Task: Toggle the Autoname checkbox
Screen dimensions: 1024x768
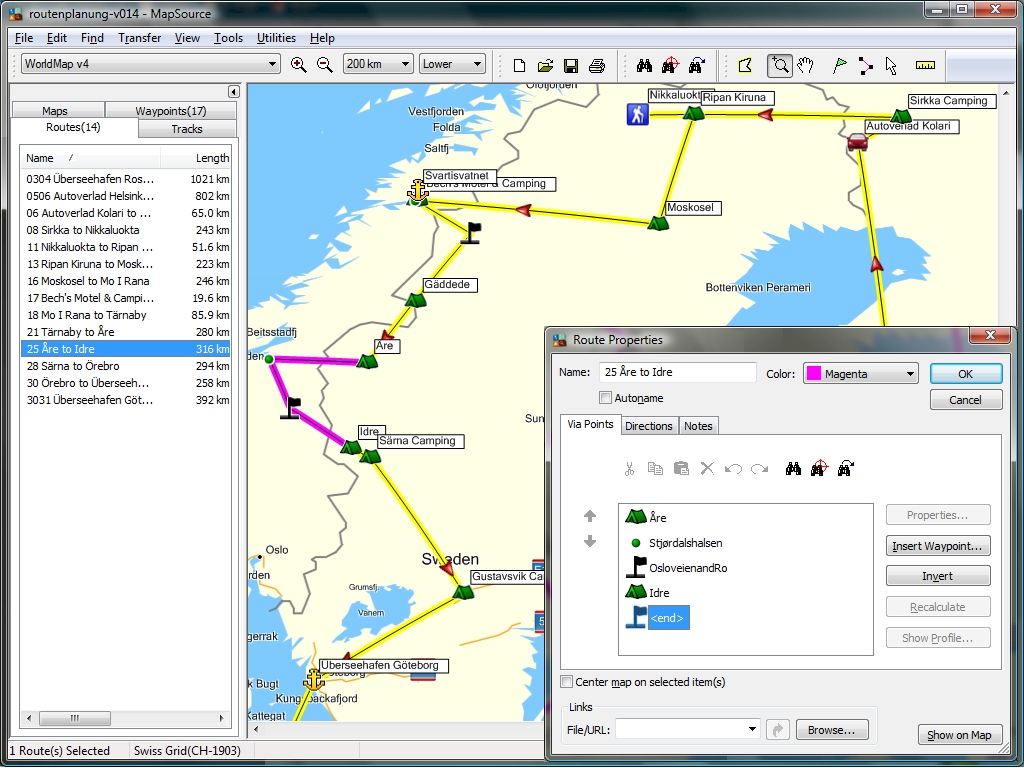Action: tap(605, 398)
